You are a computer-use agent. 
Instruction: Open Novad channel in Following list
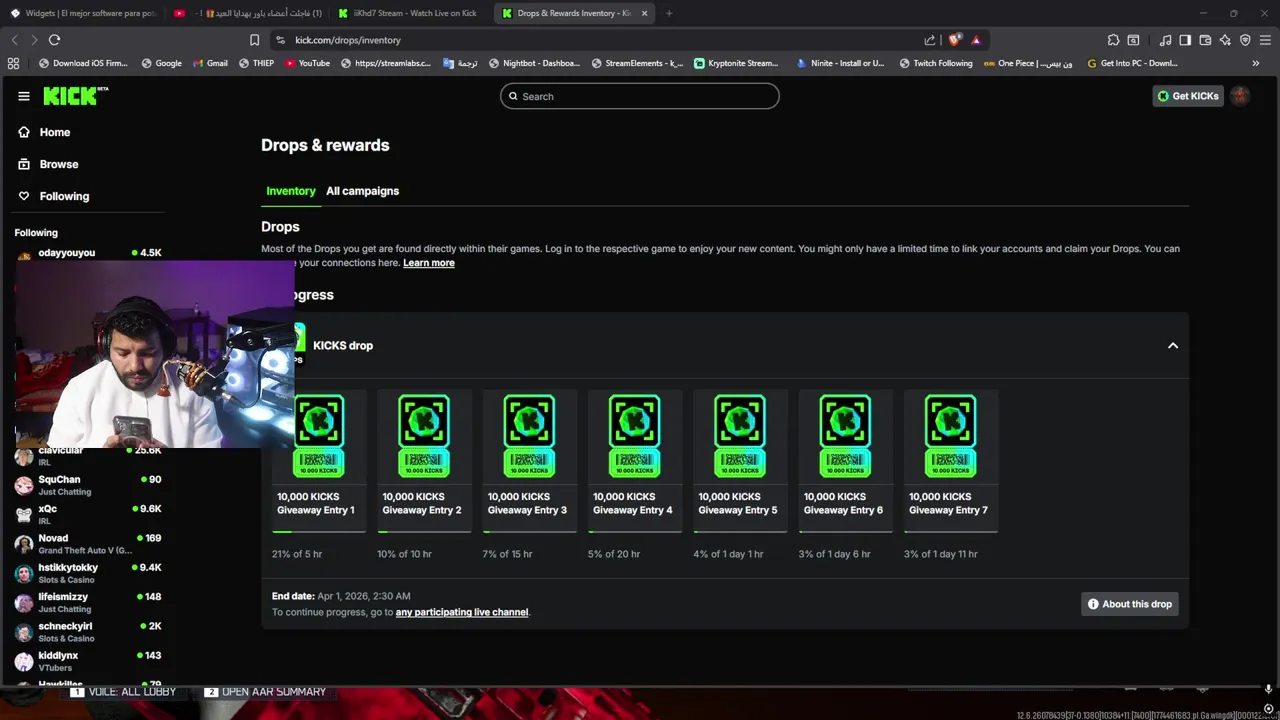coord(88,544)
